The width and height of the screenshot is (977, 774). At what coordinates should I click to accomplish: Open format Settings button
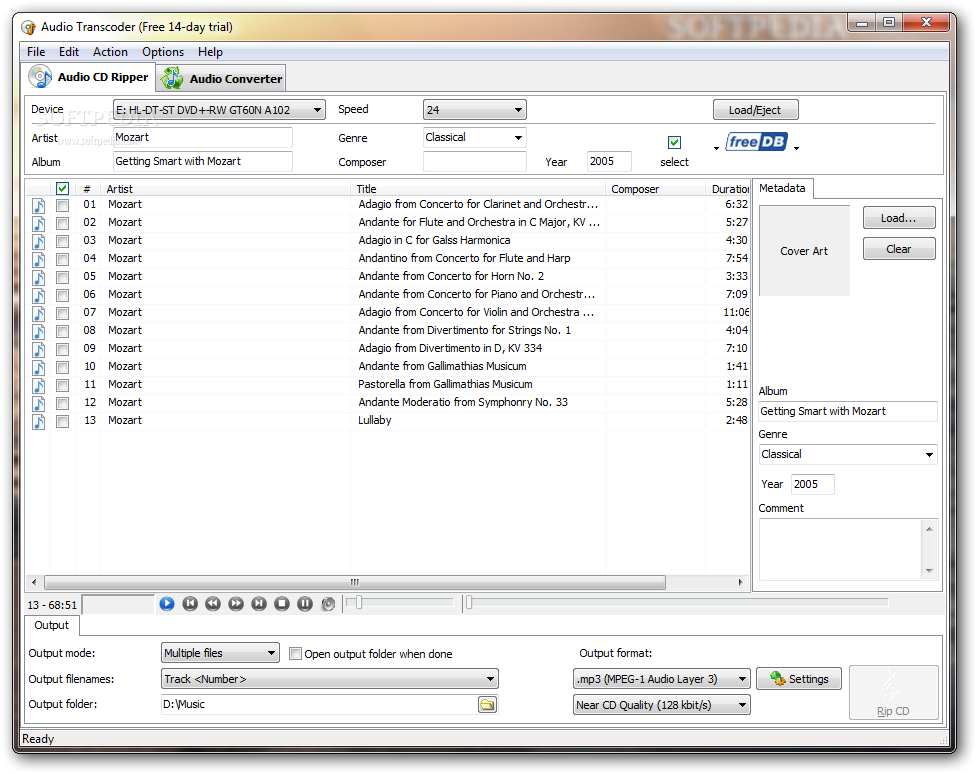[x=799, y=679]
